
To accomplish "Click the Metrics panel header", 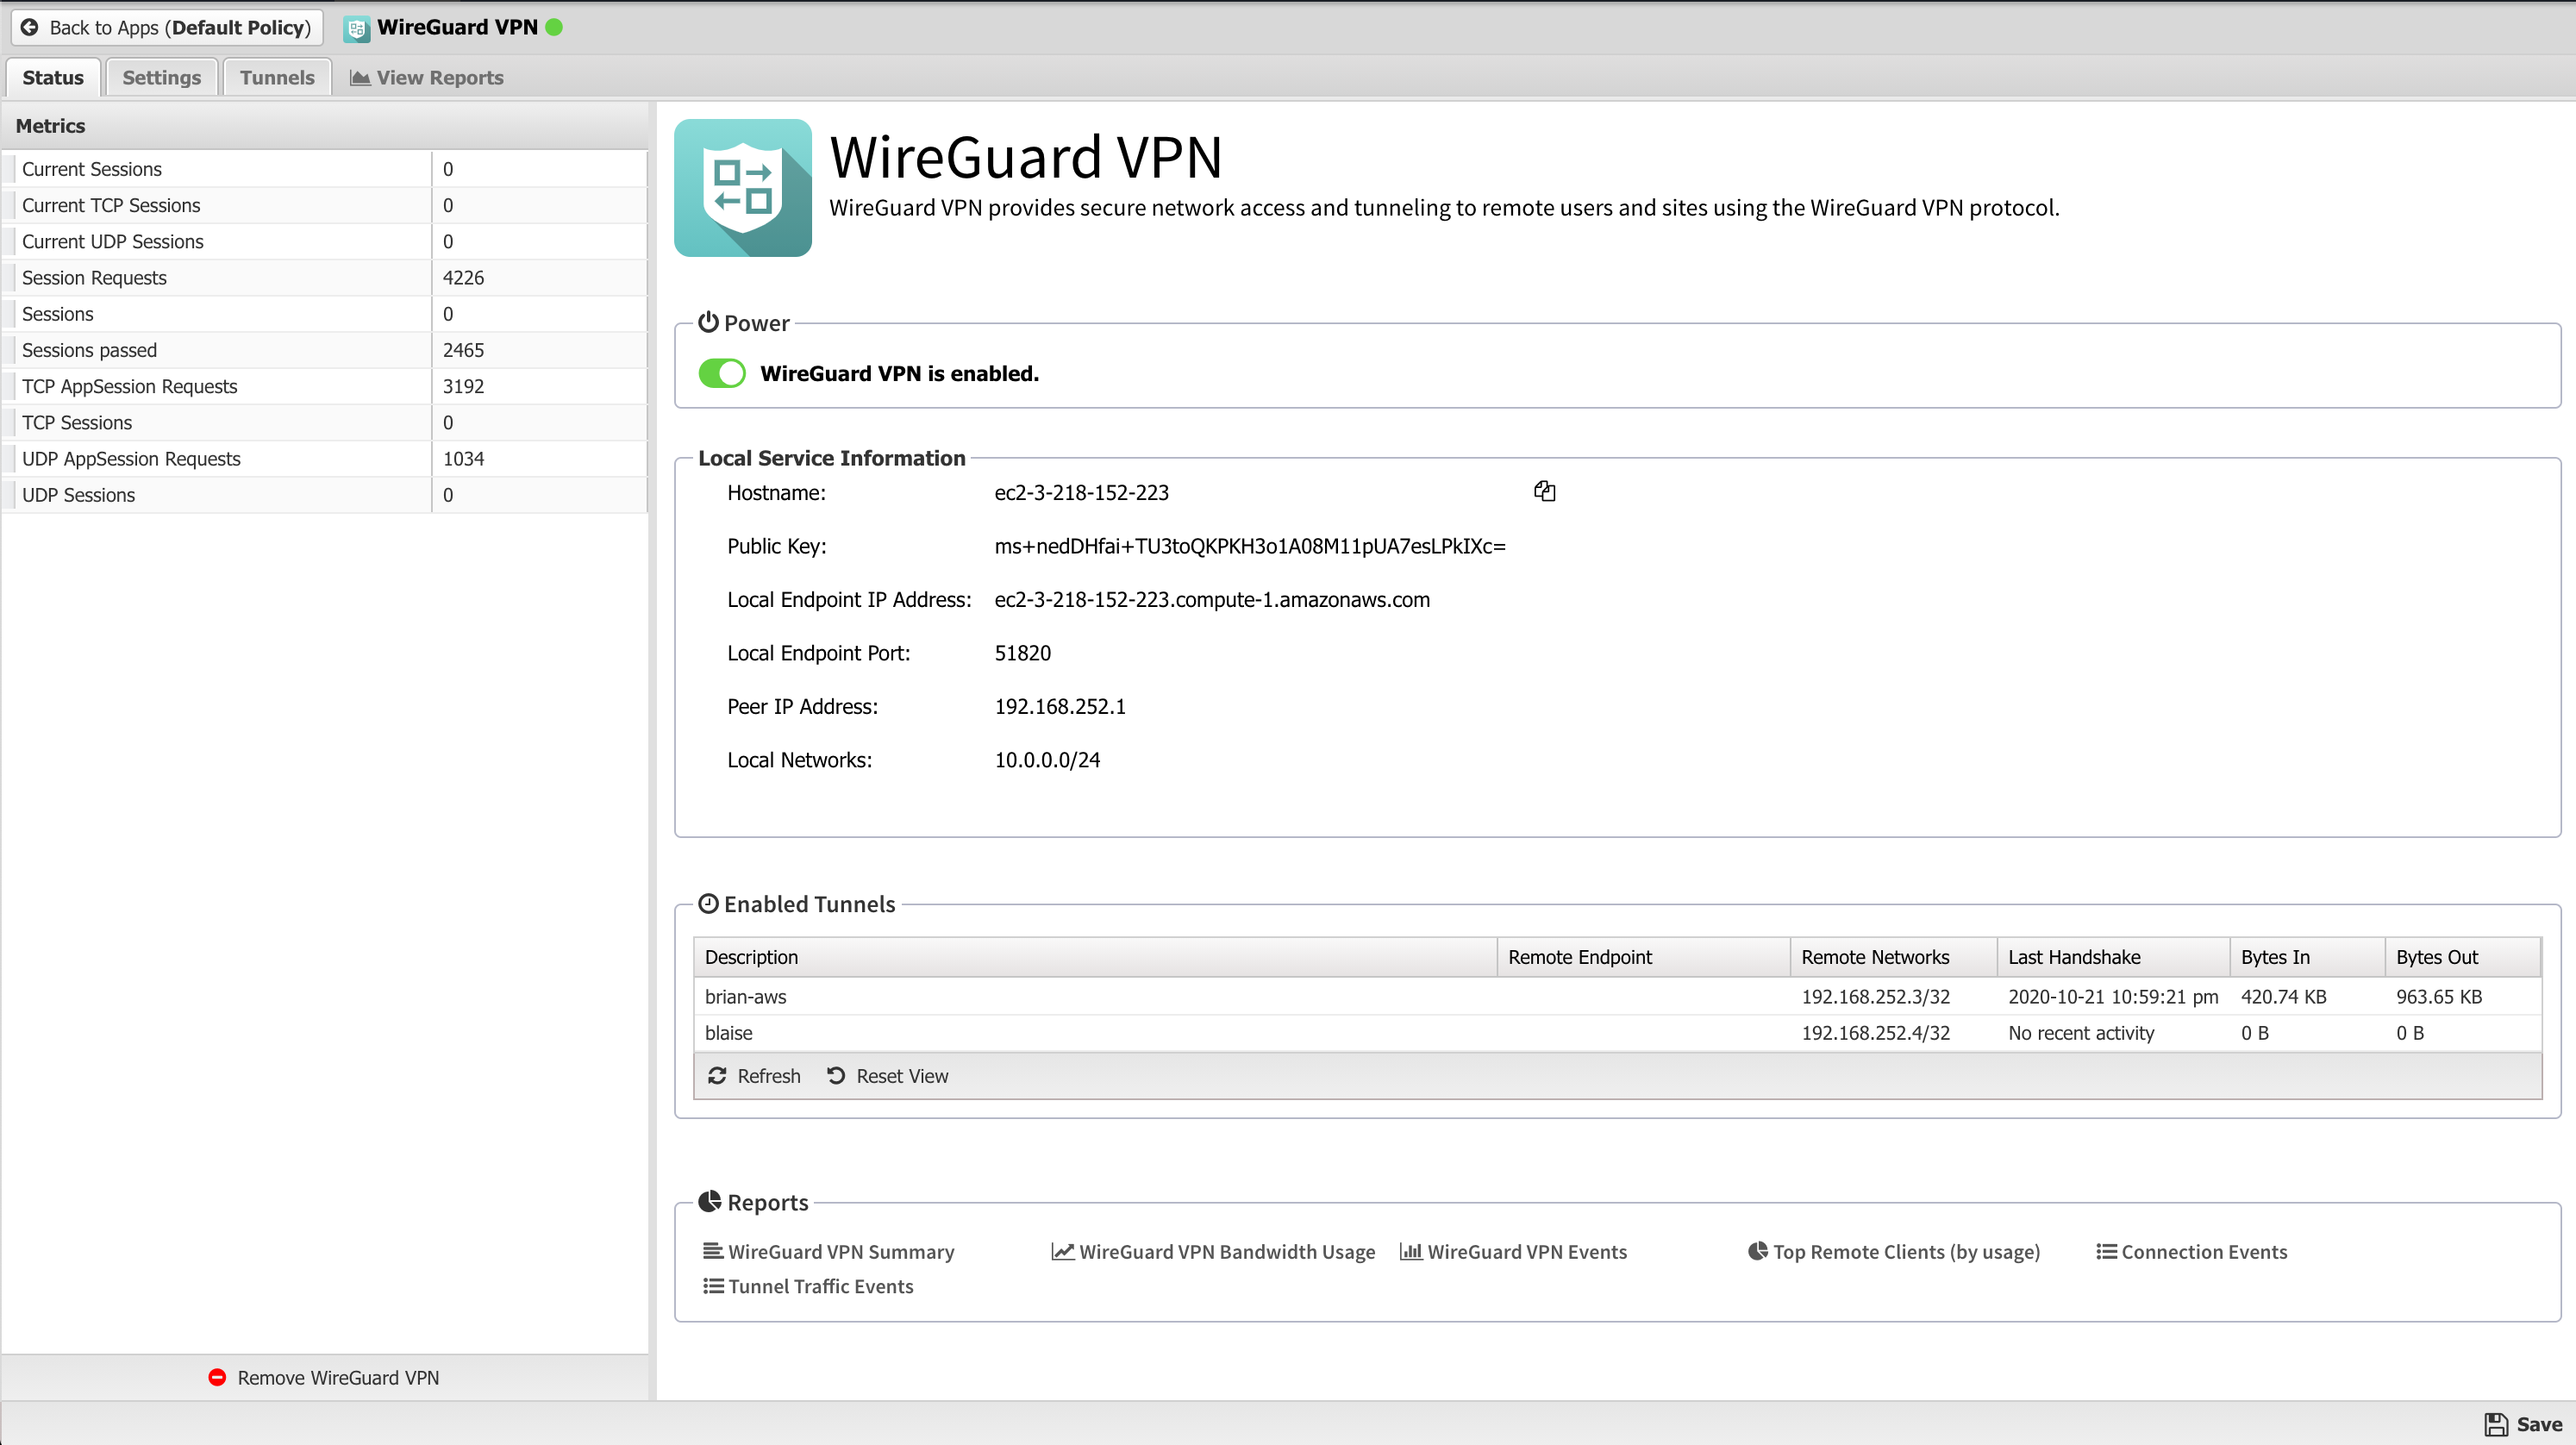I will 325,126.
